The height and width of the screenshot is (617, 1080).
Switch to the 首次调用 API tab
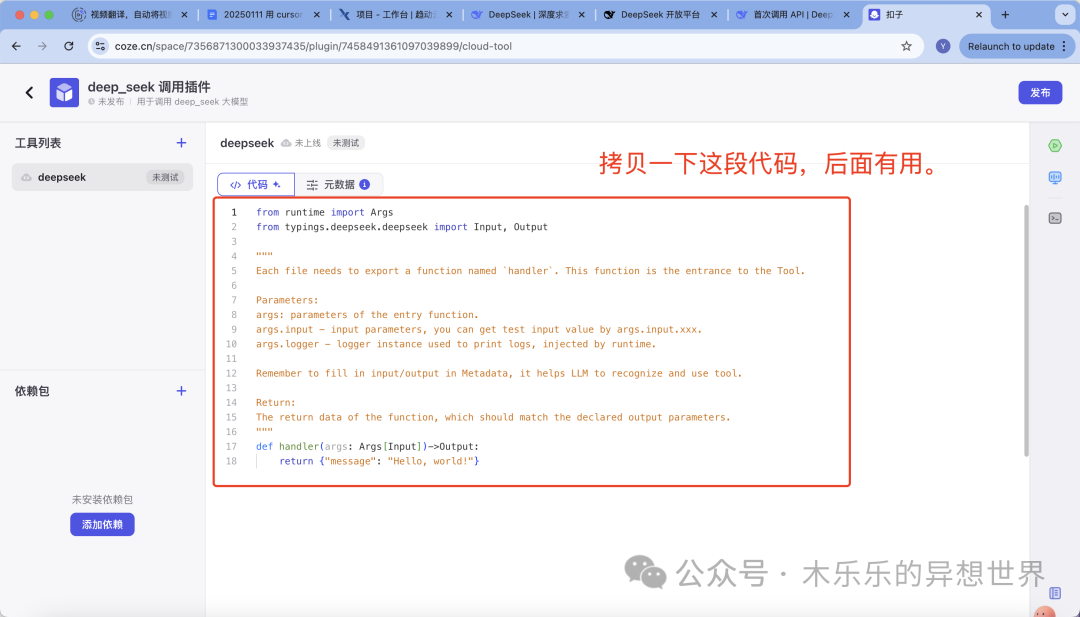(792, 14)
